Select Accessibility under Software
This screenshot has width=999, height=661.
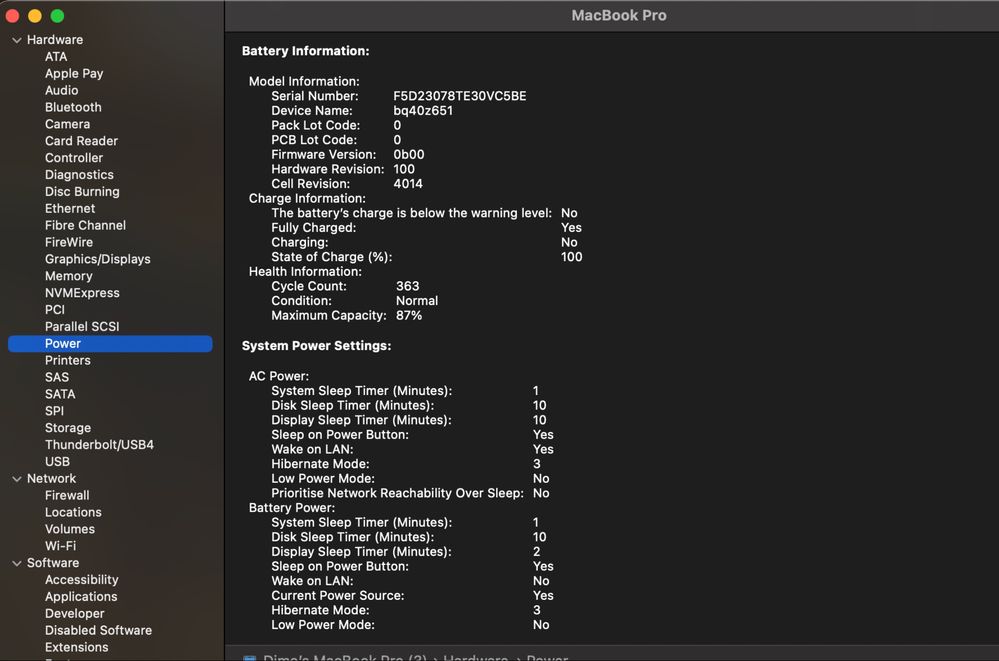(82, 580)
